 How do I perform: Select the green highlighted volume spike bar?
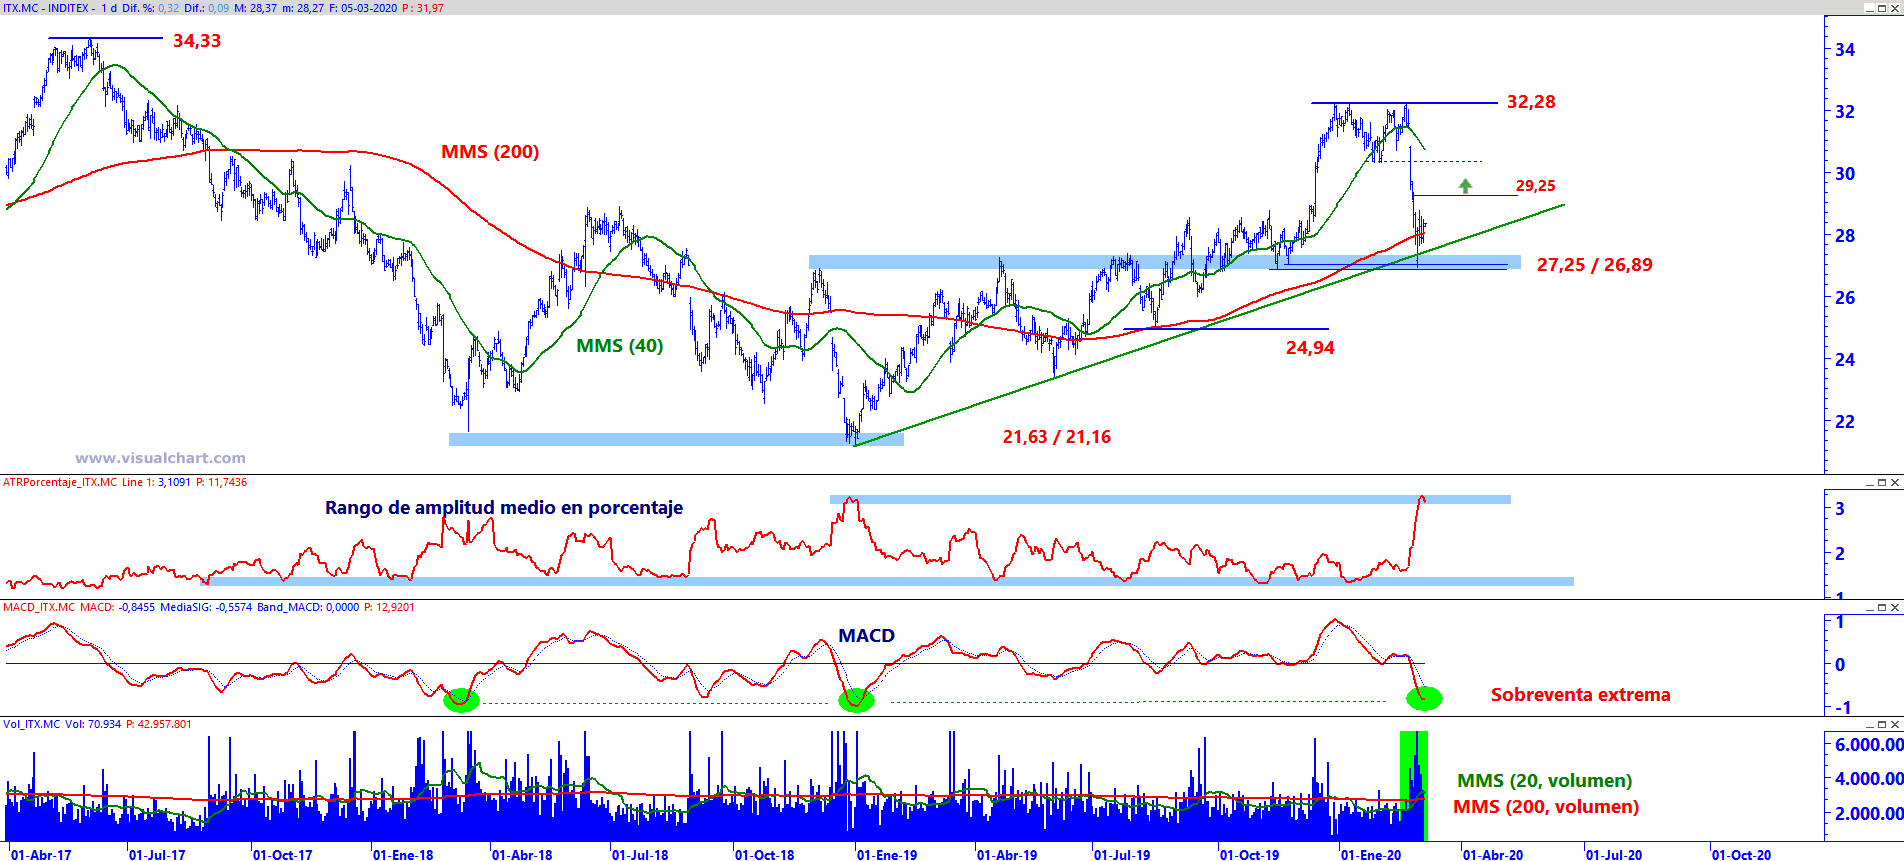(1413, 786)
